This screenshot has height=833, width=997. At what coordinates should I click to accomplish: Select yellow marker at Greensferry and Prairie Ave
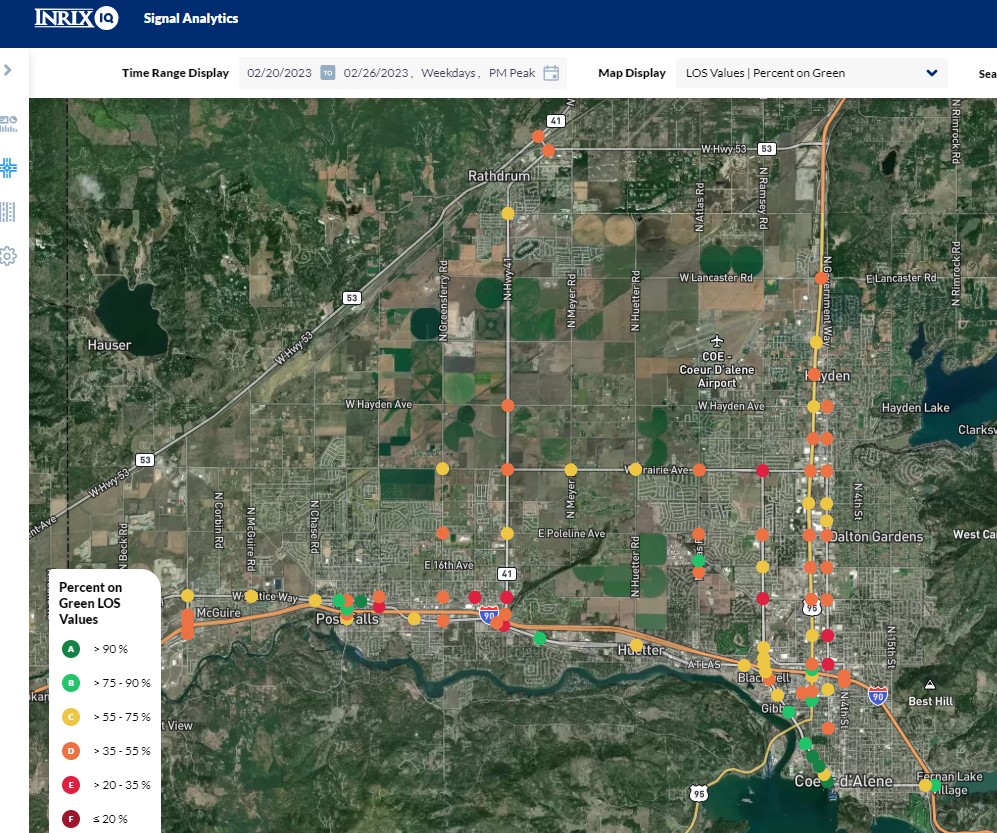coord(443,469)
